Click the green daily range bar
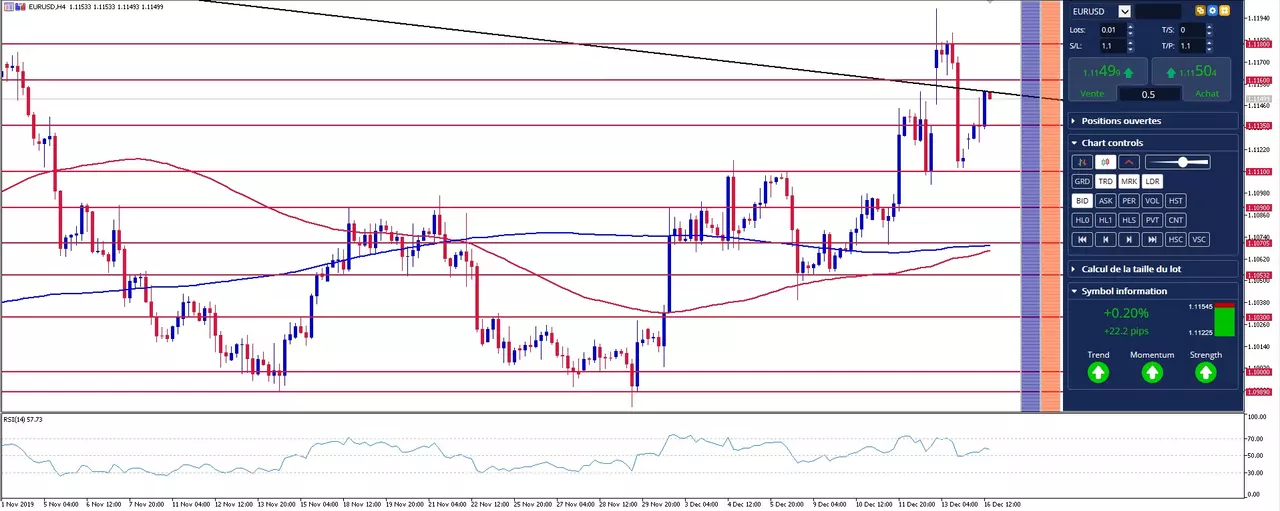Viewport: 1280px width, 511px height. point(1225,321)
